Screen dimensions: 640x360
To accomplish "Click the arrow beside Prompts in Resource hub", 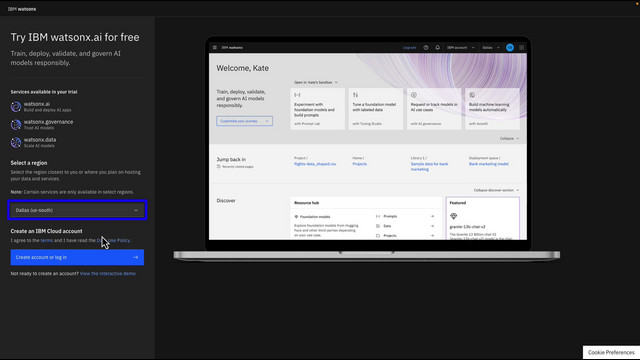I will 432,216.
